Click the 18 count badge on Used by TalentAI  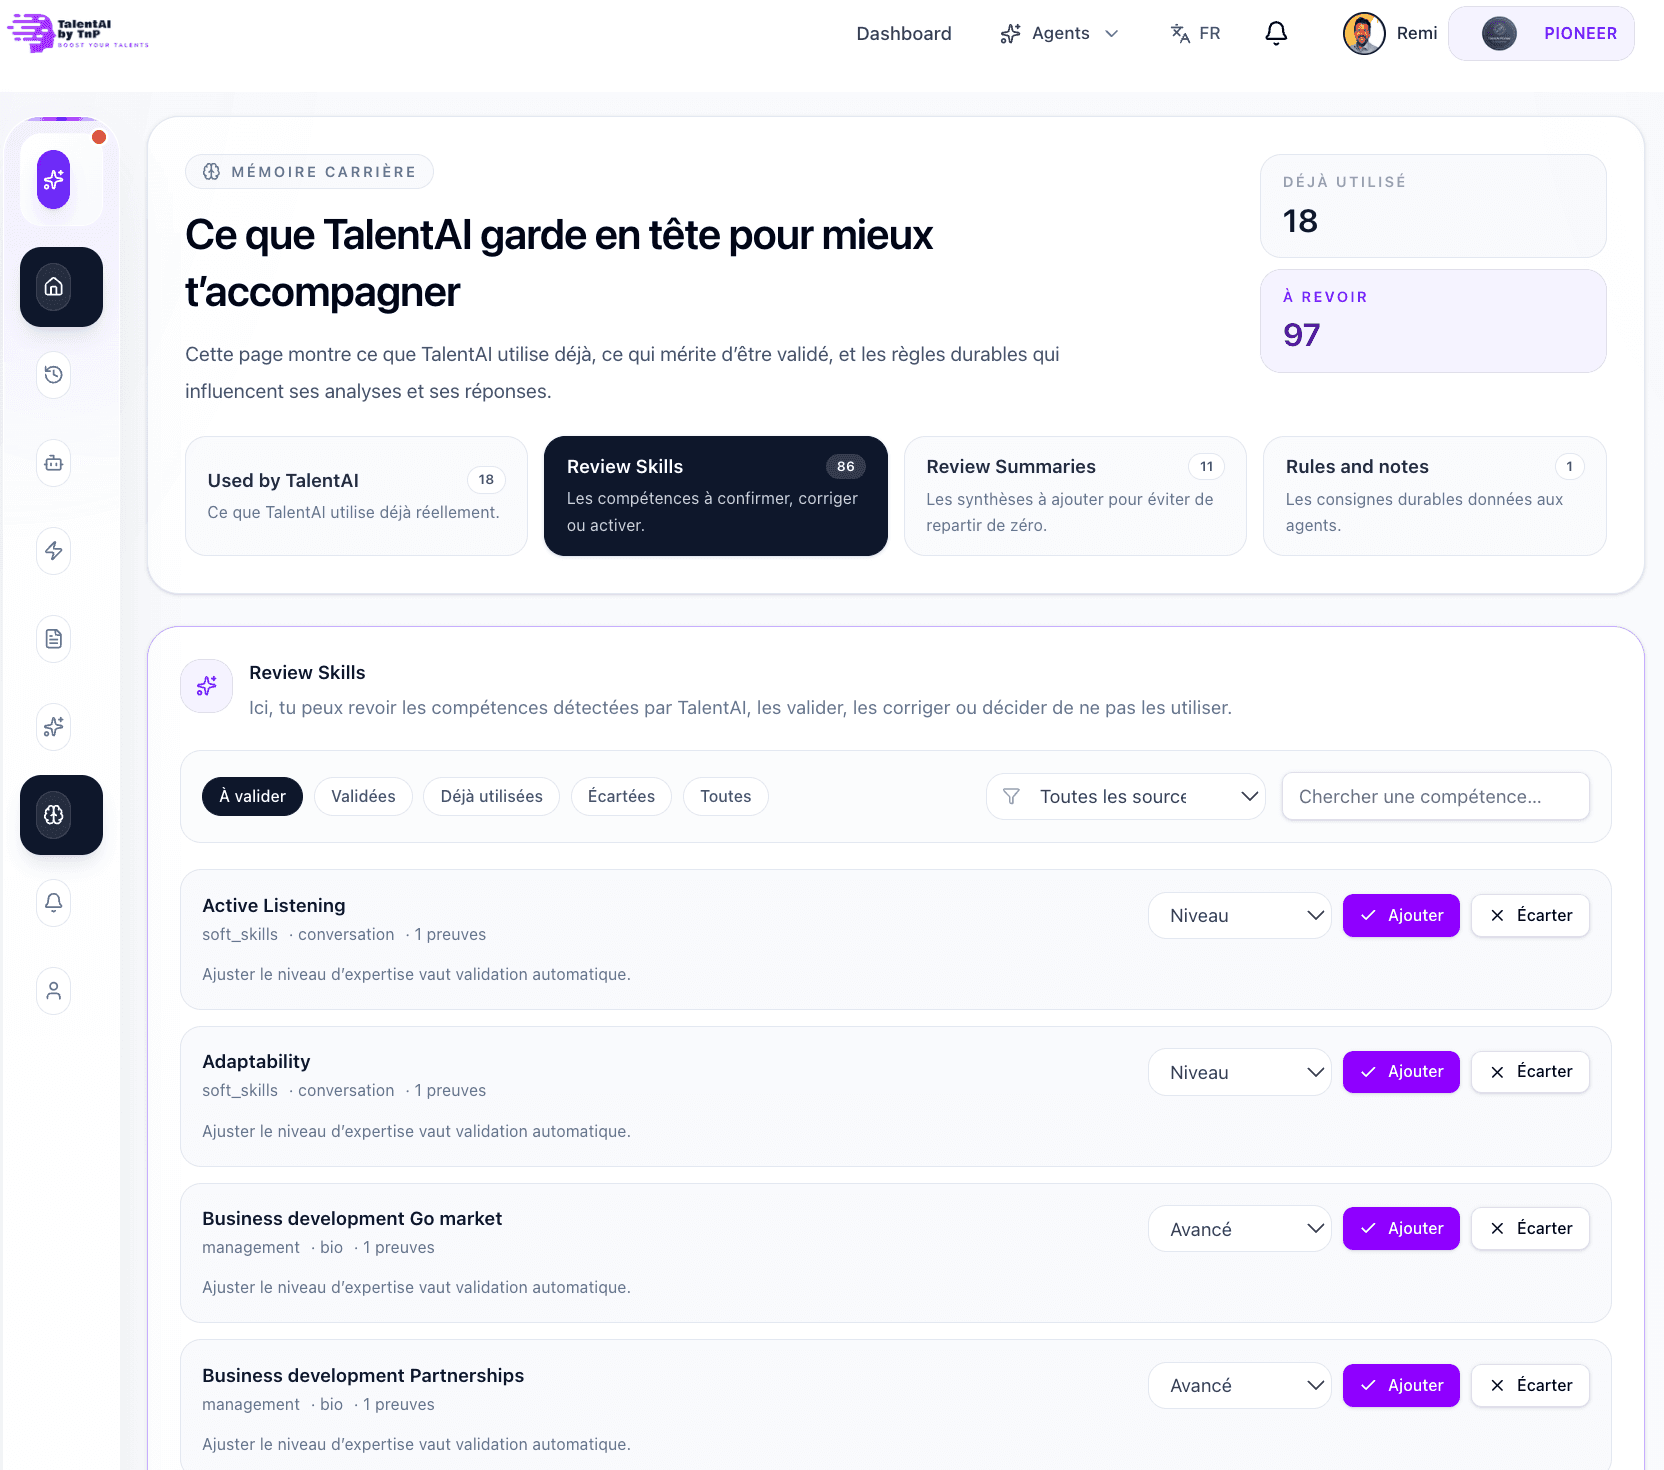click(x=486, y=480)
